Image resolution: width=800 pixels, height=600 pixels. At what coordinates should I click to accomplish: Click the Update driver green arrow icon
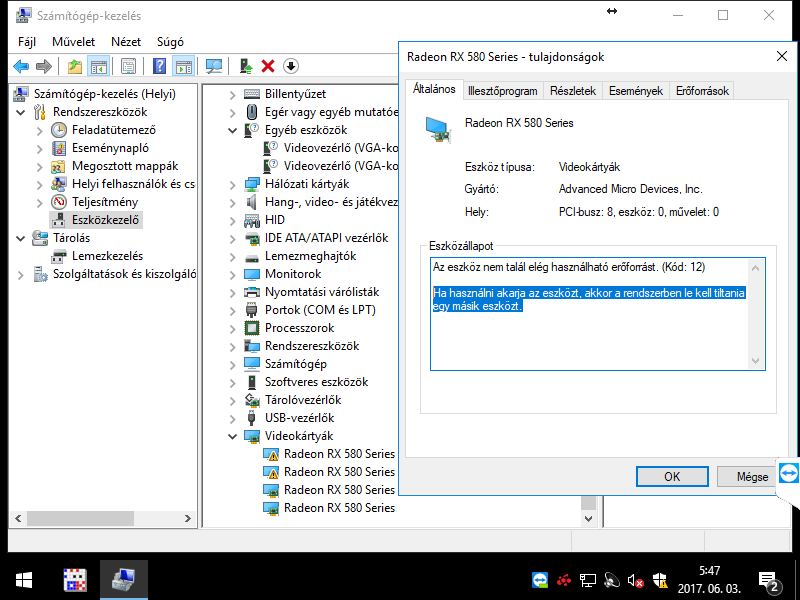(x=246, y=66)
